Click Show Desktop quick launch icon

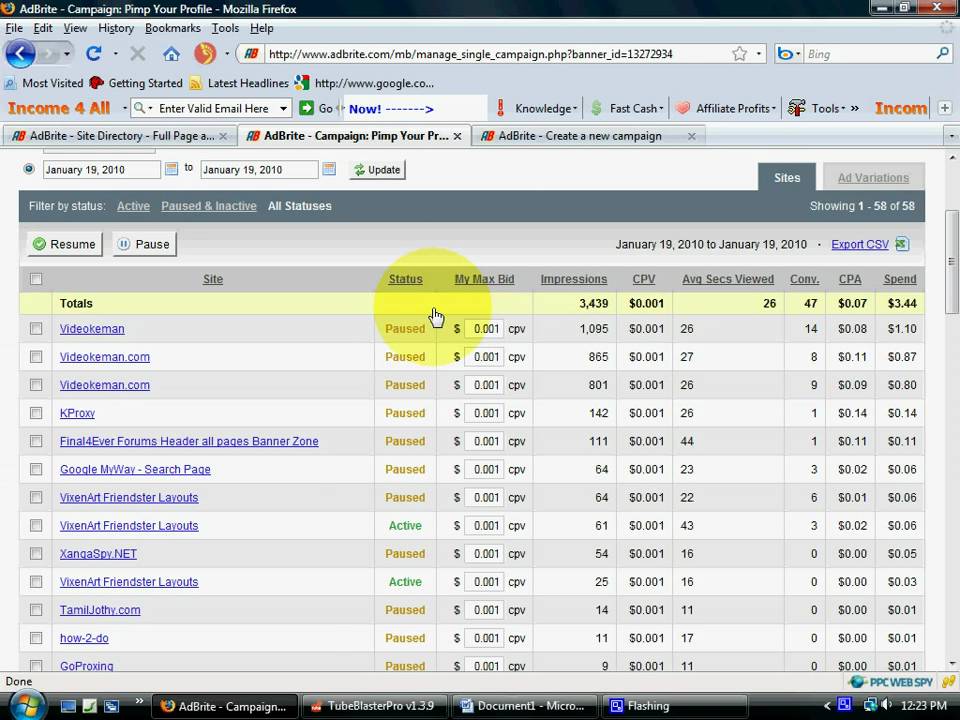69,706
